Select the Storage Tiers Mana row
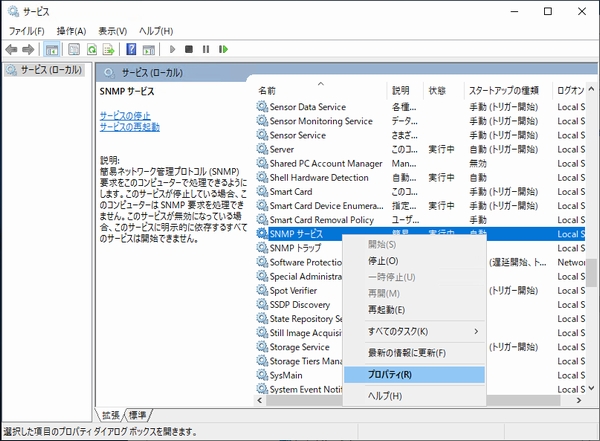This screenshot has height=441, width=600. pyautogui.click(x=305, y=361)
